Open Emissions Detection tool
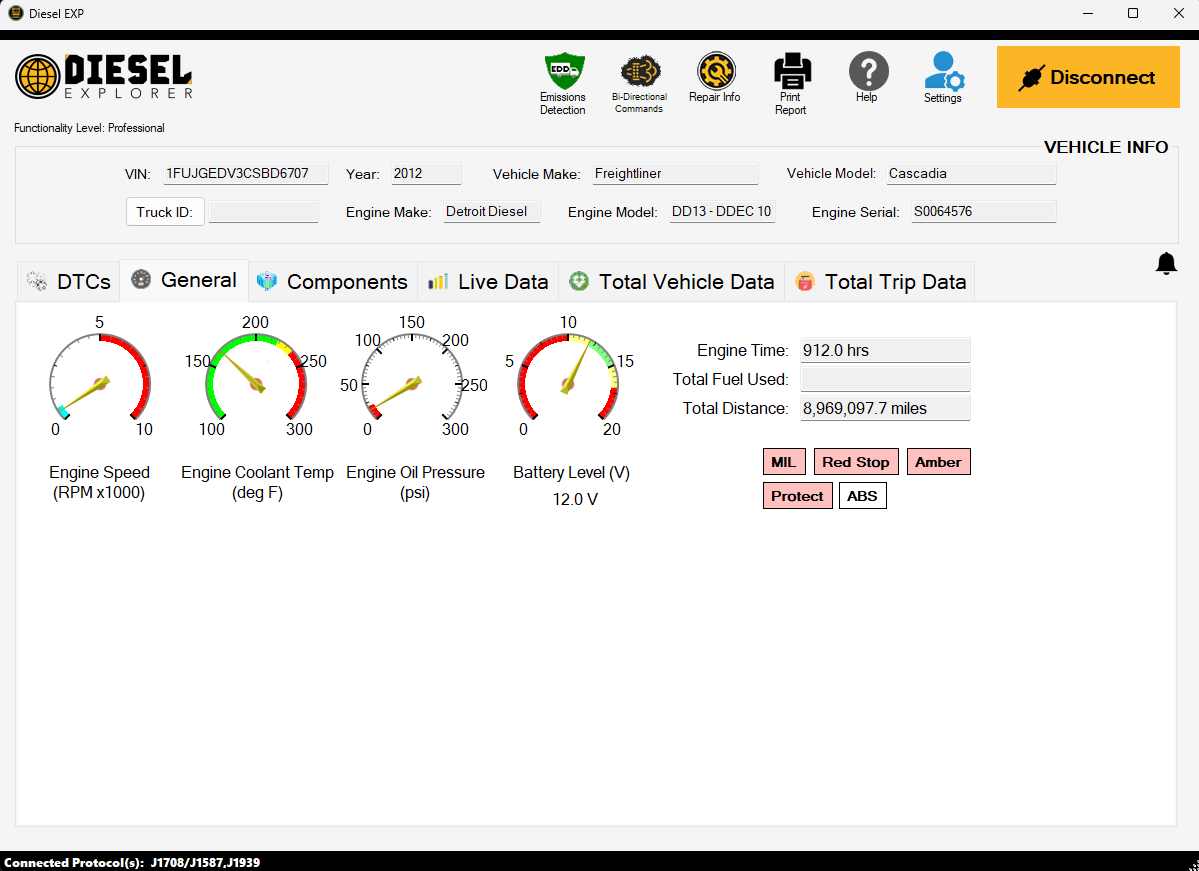Image resolution: width=1199 pixels, height=871 pixels. pyautogui.click(x=564, y=83)
